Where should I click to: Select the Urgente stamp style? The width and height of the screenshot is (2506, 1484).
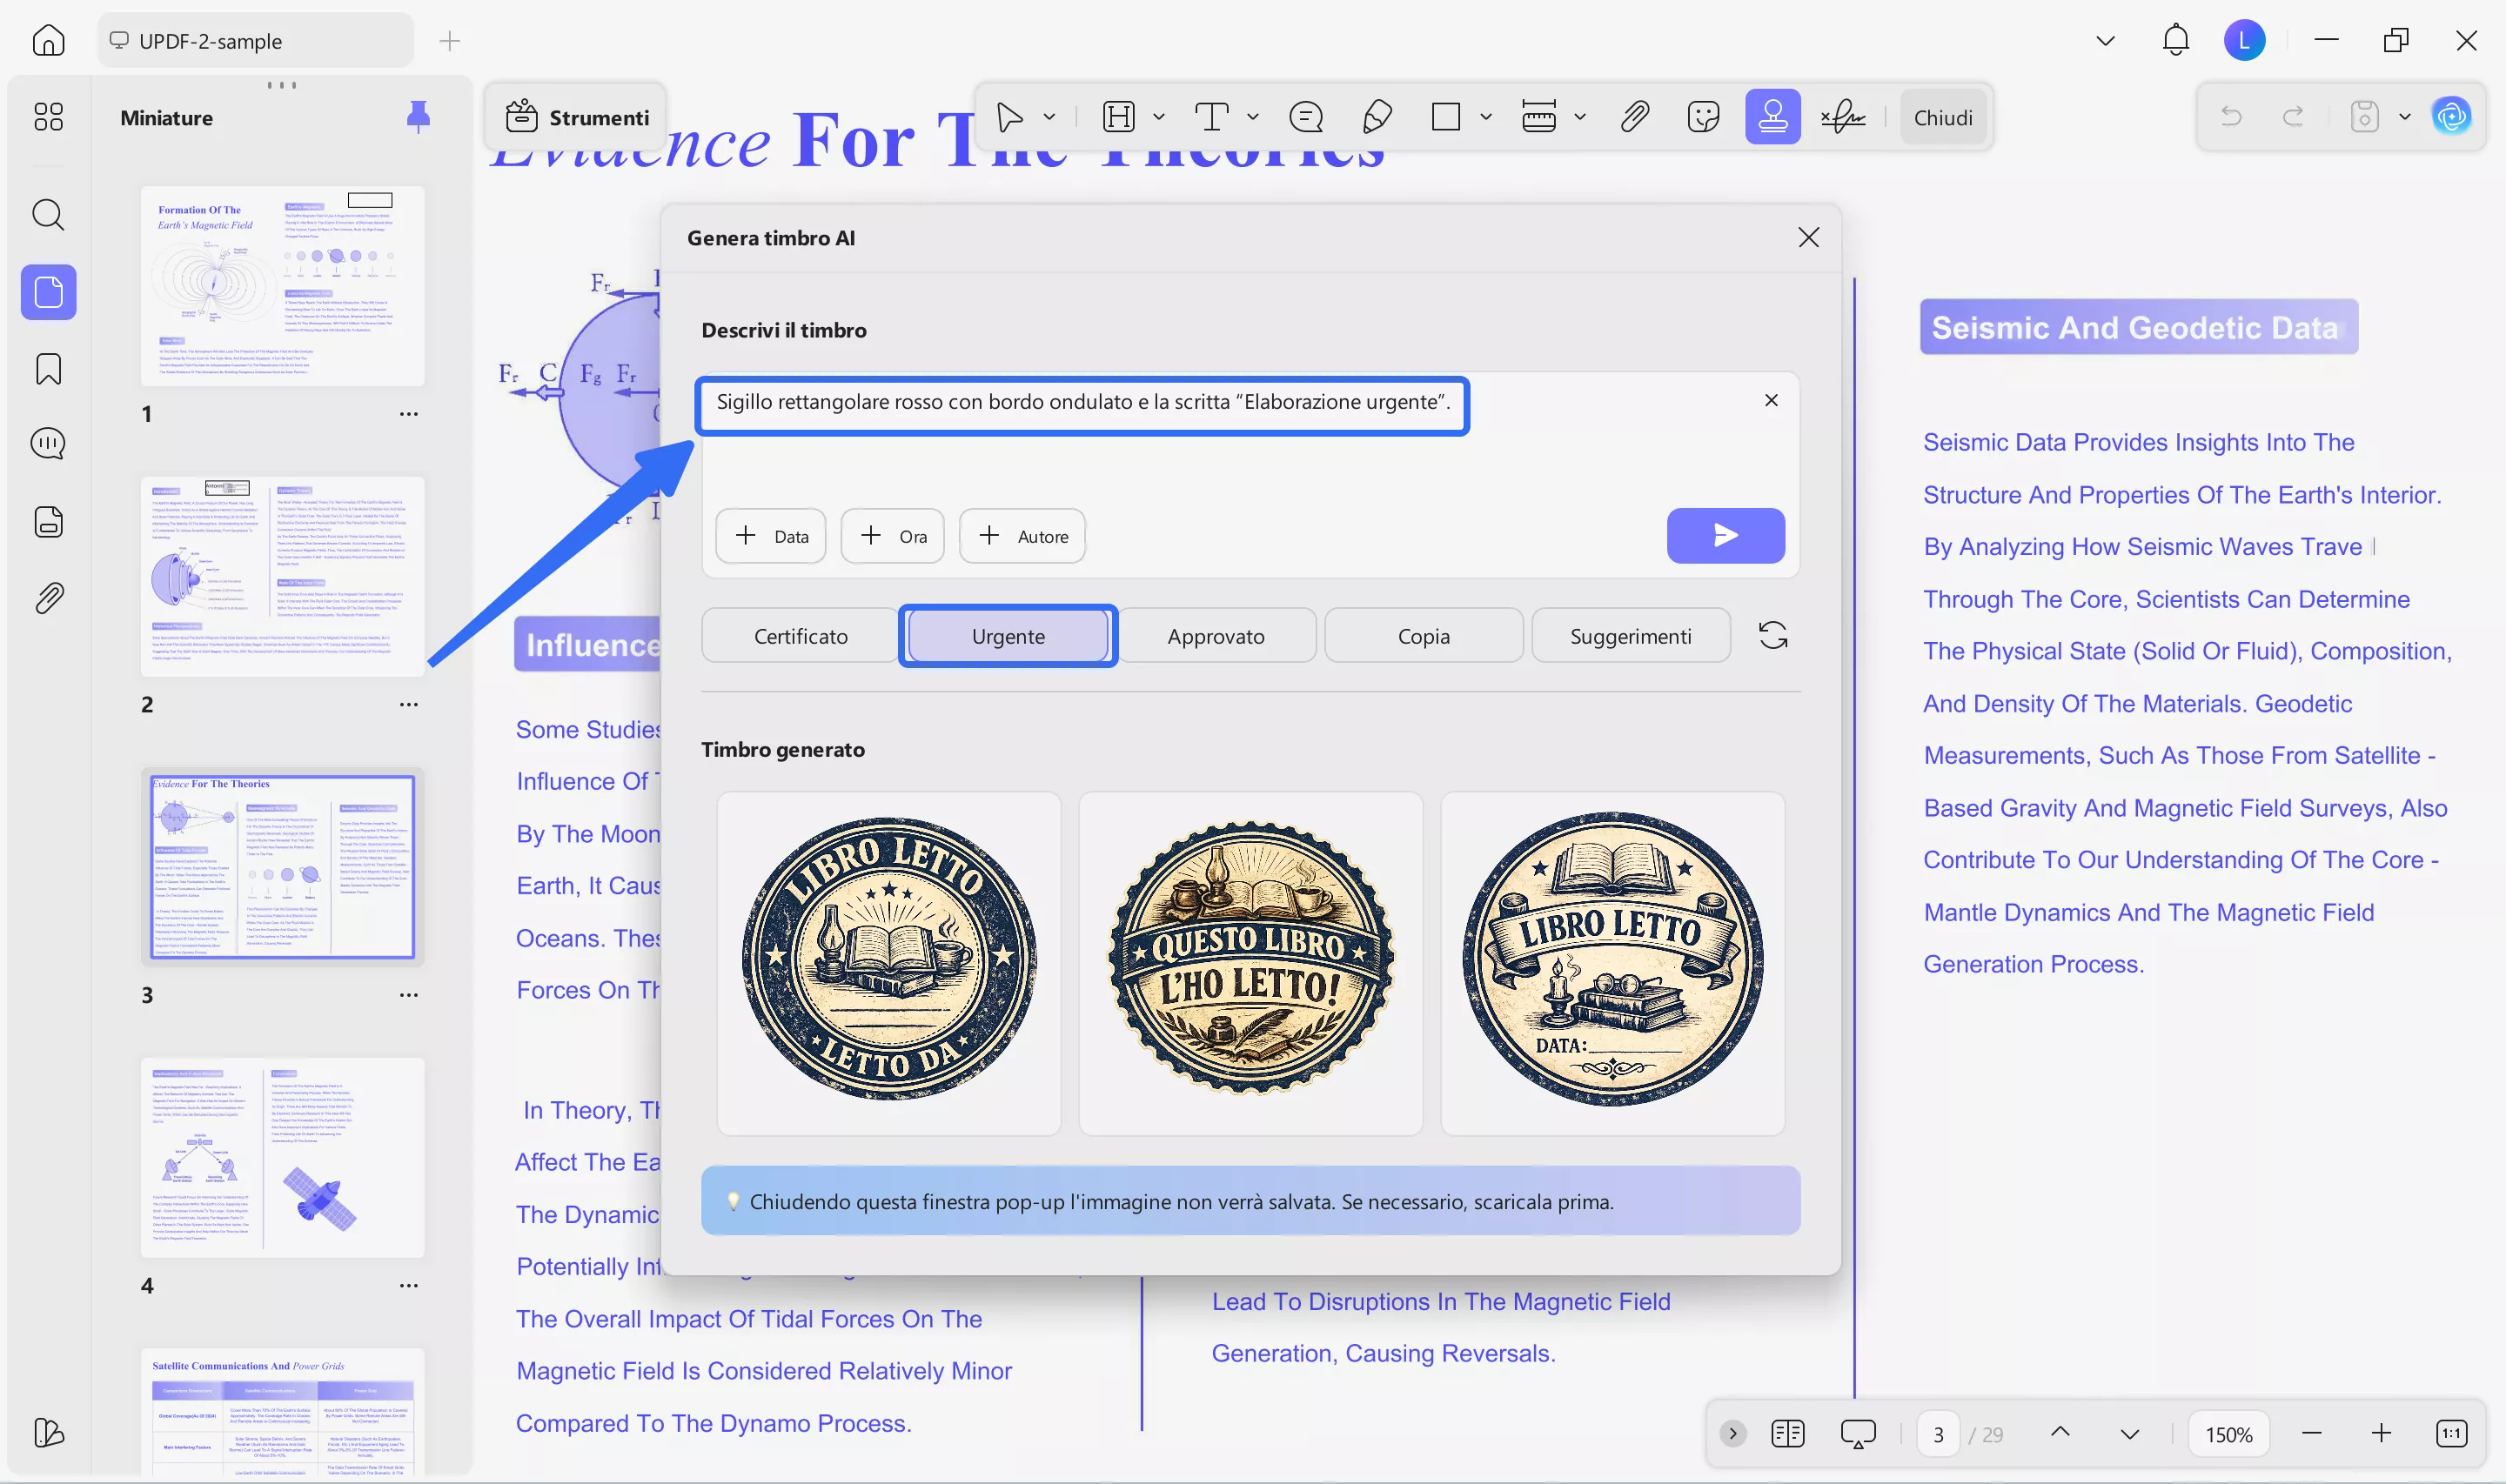click(1008, 635)
